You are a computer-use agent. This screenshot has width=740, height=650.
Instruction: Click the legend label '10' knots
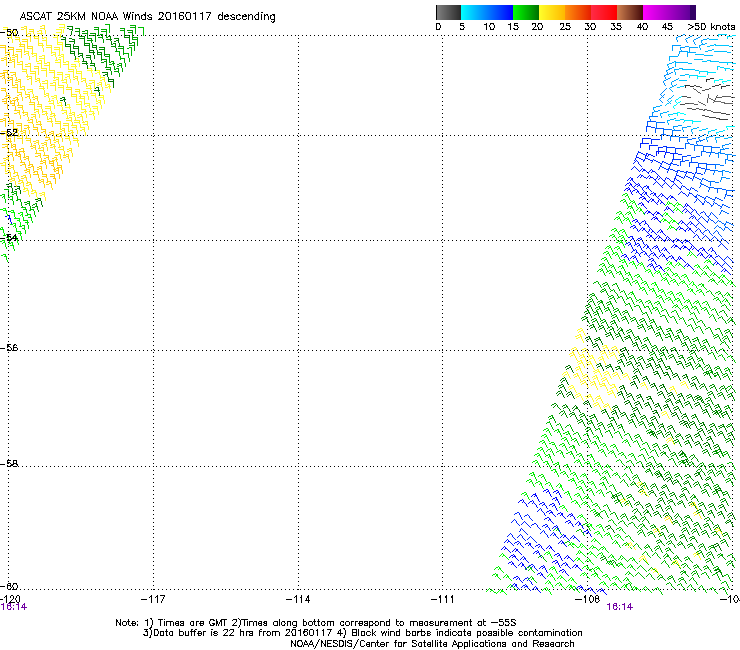pos(489,27)
